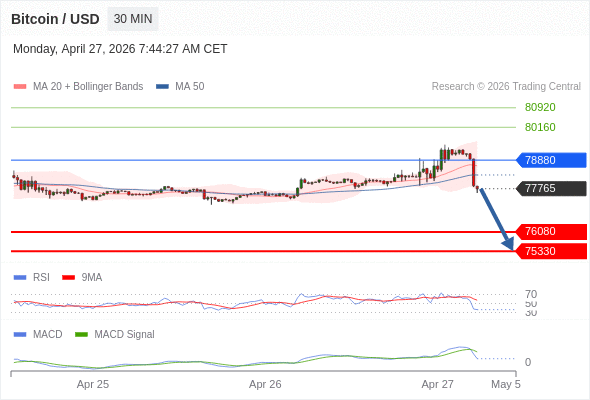The height and width of the screenshot is (400, 590).
Task: Click the MA 20 + Bollinger Bands legend swatch
Action: [20, 87]
